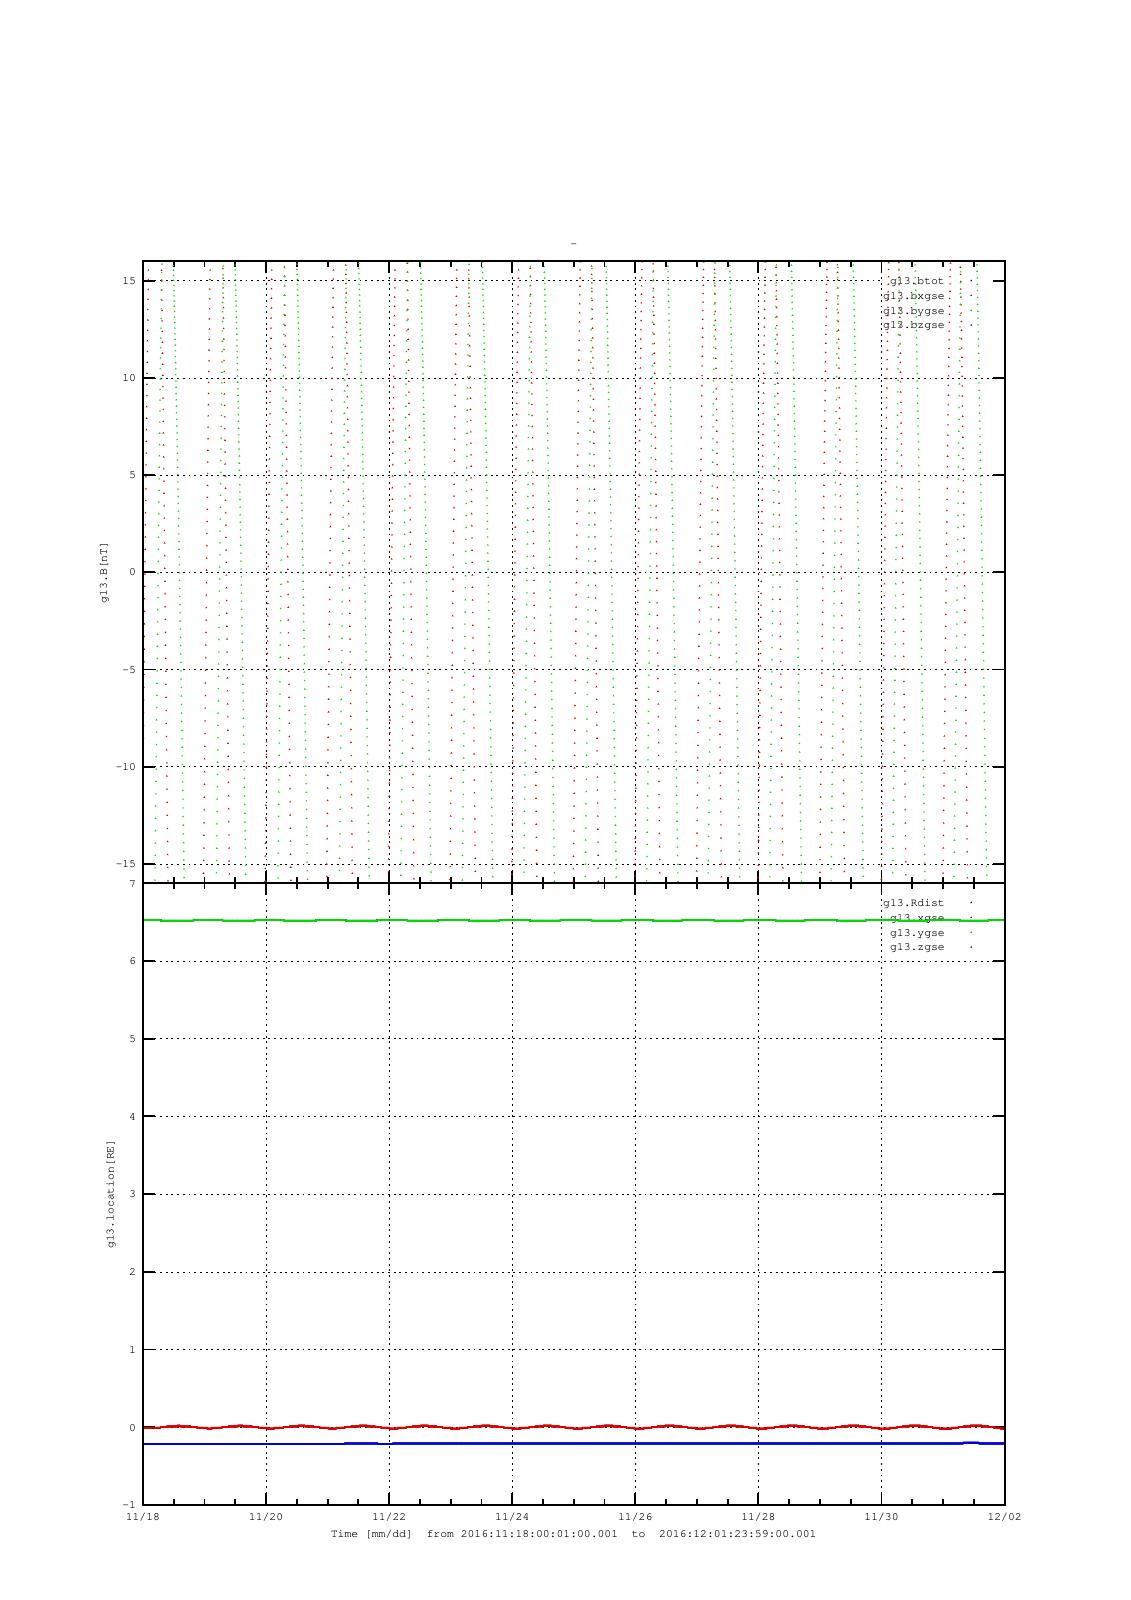Click the -1 tick on location axis
This screenshot has height=1600, width=1131.
click(x=129, y=1505)
